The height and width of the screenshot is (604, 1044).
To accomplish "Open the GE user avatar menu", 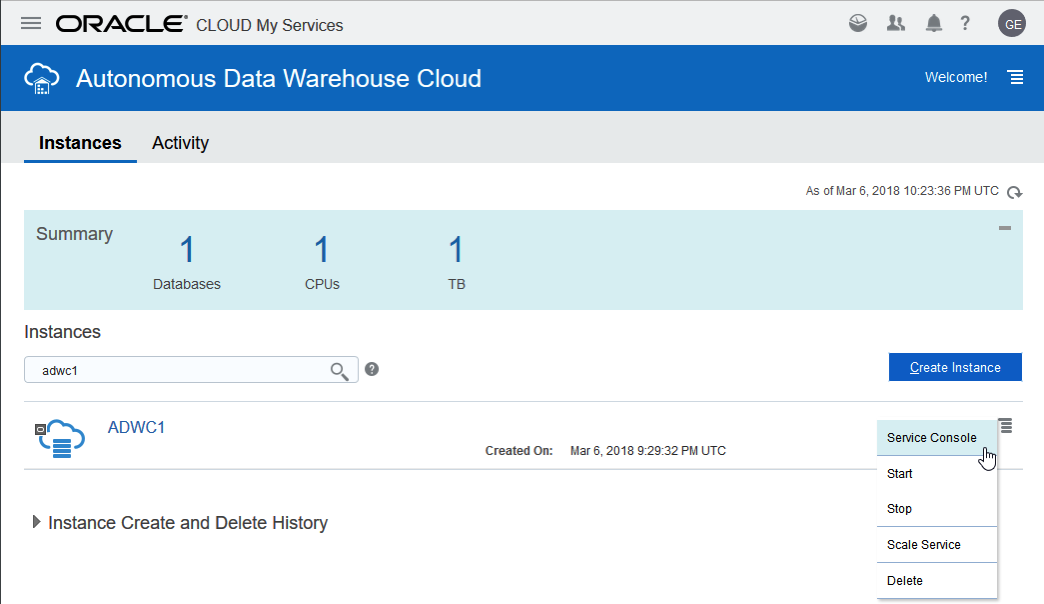I will click(1012, 24).
